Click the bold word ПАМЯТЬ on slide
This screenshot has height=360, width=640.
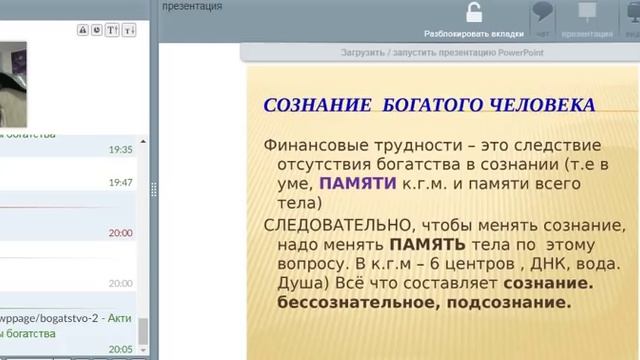click(x=427, y=245)
